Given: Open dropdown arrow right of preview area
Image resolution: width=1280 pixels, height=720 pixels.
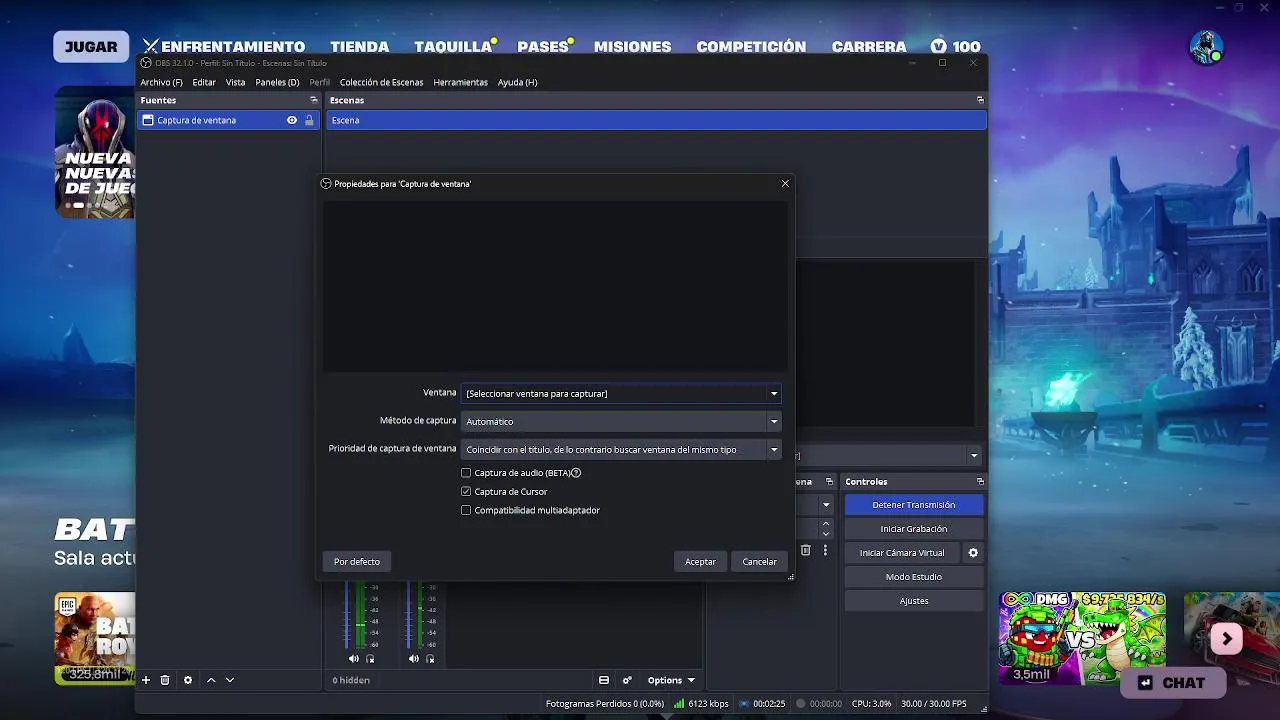Looking at the screenshot, I should tap(974, 456).
